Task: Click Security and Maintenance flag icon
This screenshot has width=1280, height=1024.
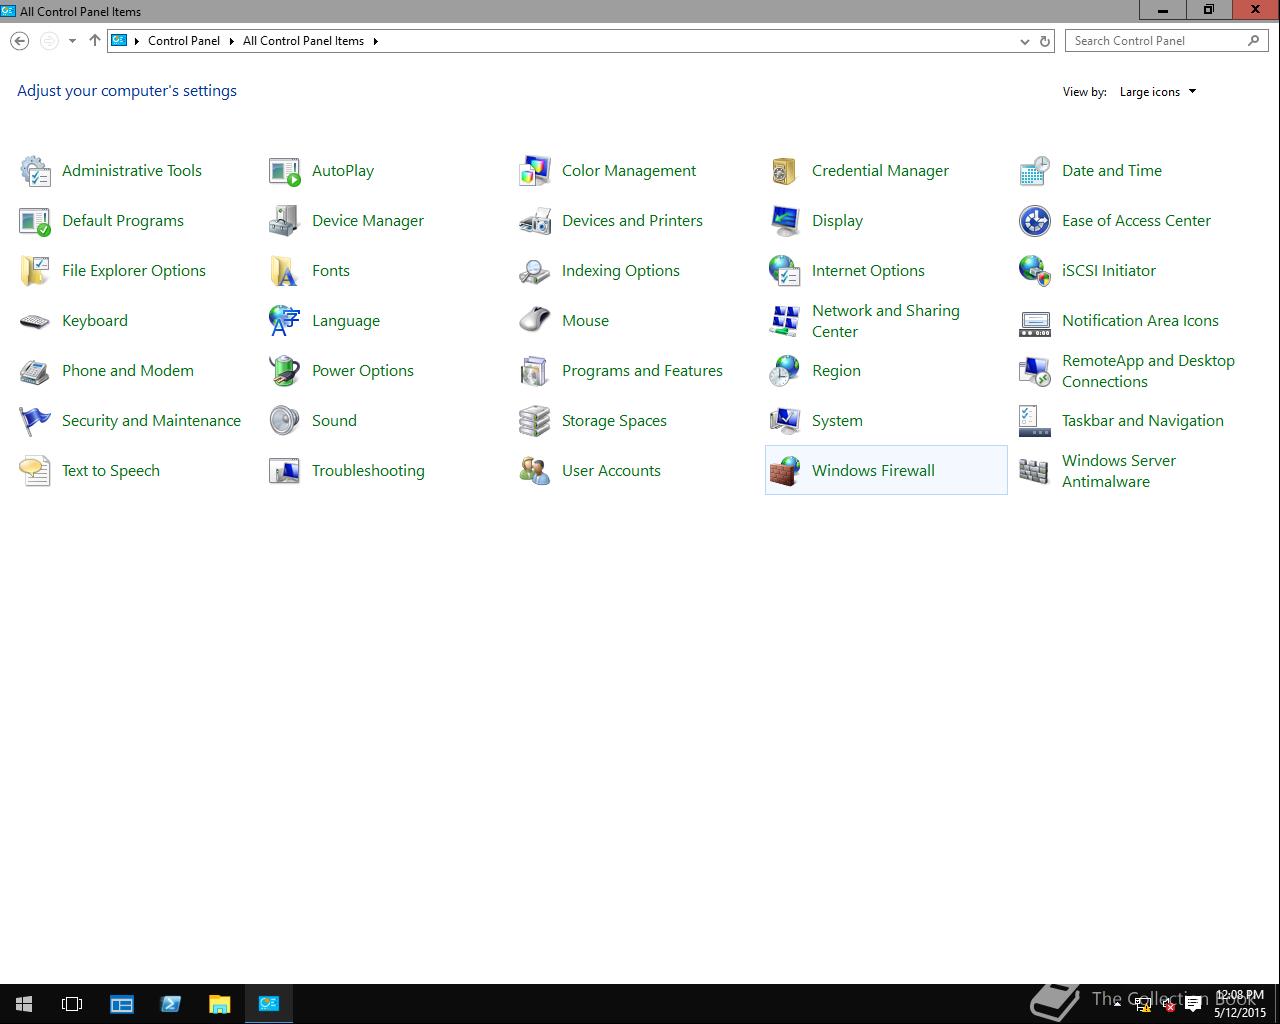Action: [x=35, y=421]
